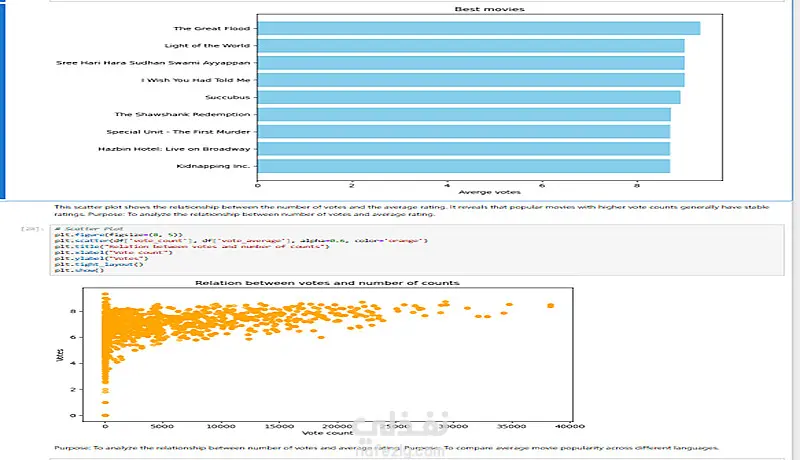Click tick value 2 on the scatter y-axis
The image size is (800, 460).
(73, 390)
